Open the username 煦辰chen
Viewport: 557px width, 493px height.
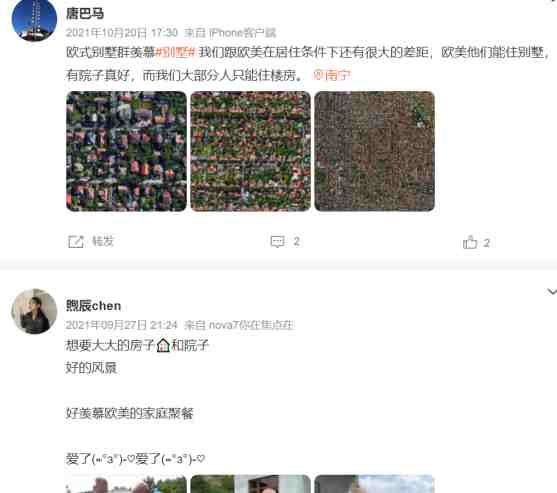(x=93, y=306)
